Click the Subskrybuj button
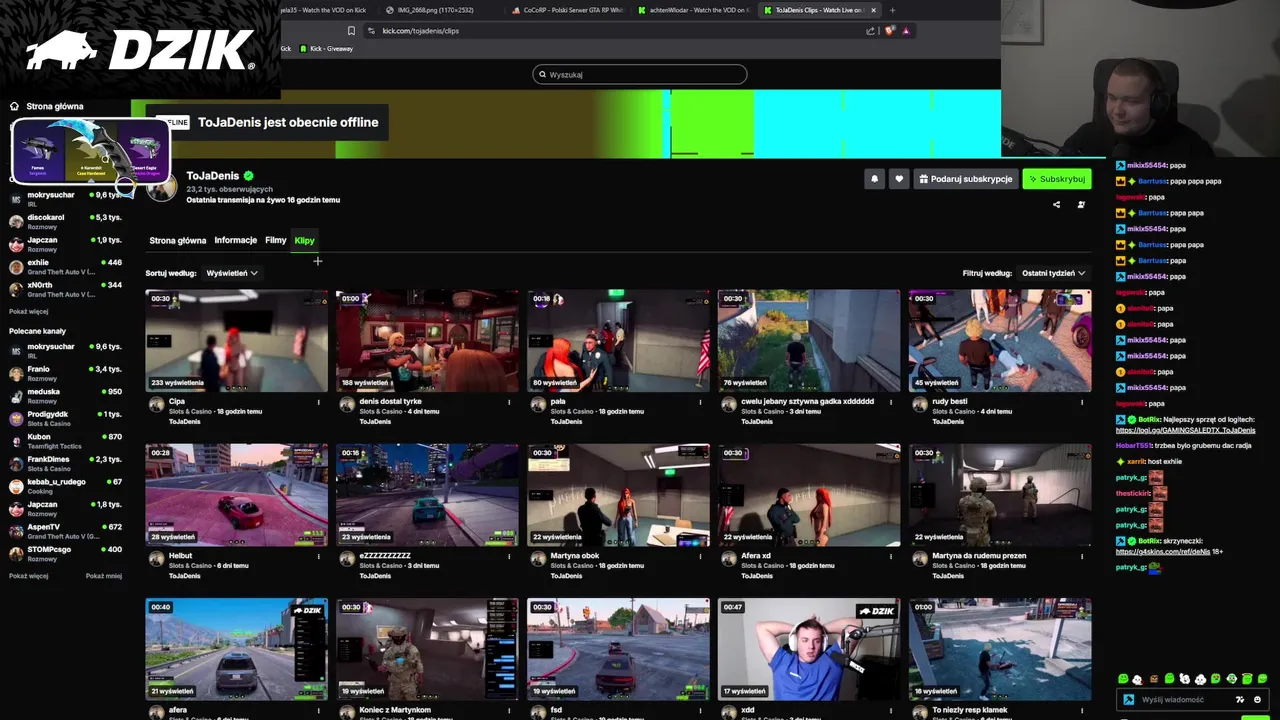This screenshot has width=1280, height=720. click(1056, 179)
